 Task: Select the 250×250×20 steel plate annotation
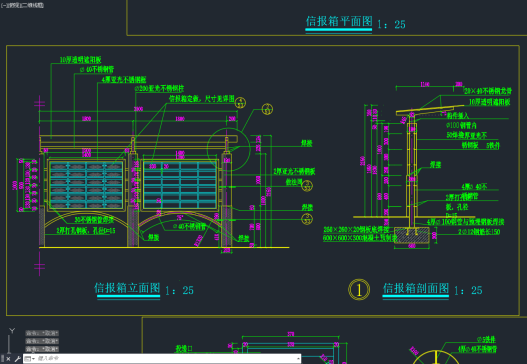pos(356,230)
